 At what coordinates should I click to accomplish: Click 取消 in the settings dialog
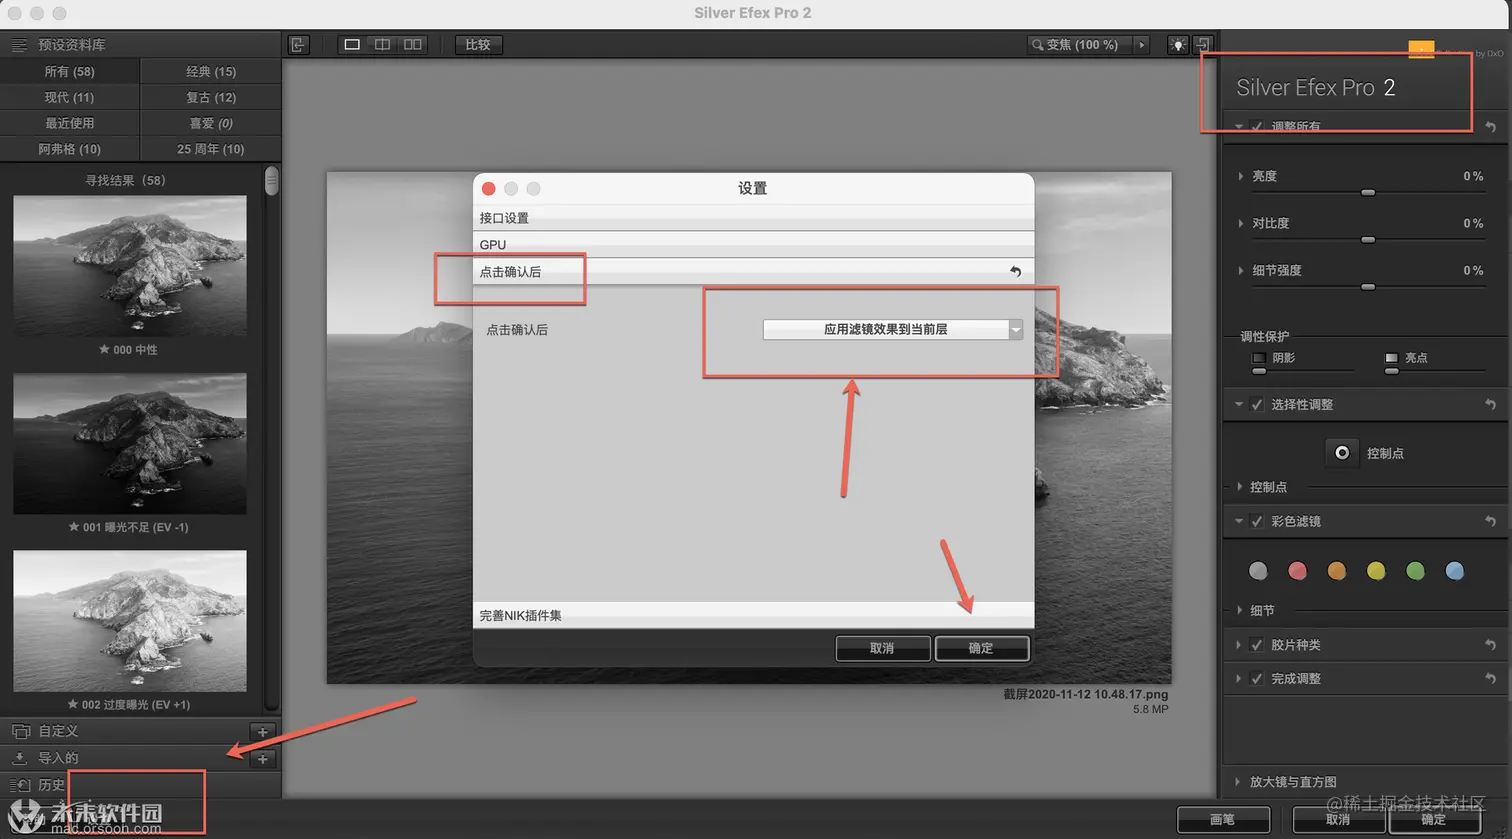coord(882,648)
